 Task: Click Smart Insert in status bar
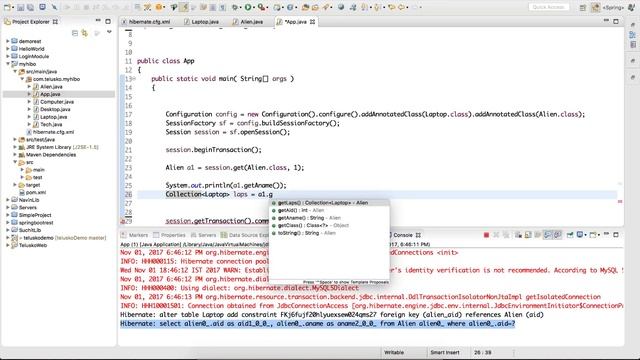click(444, 352)
